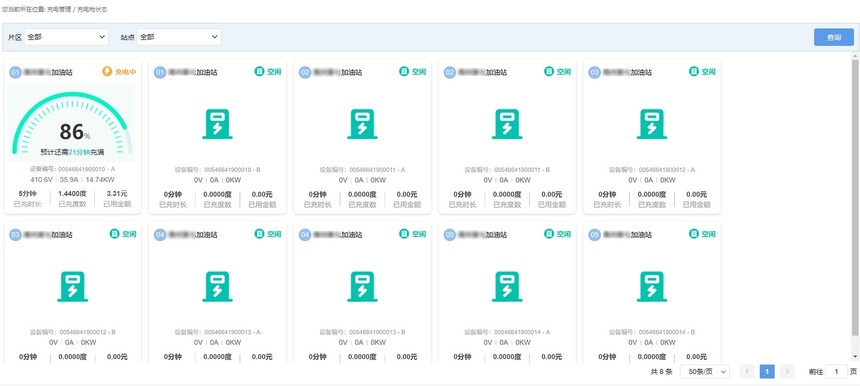This screenshot has width=860, height=386.
Task: Click the 查询 query button
Action: click(834, 37)
